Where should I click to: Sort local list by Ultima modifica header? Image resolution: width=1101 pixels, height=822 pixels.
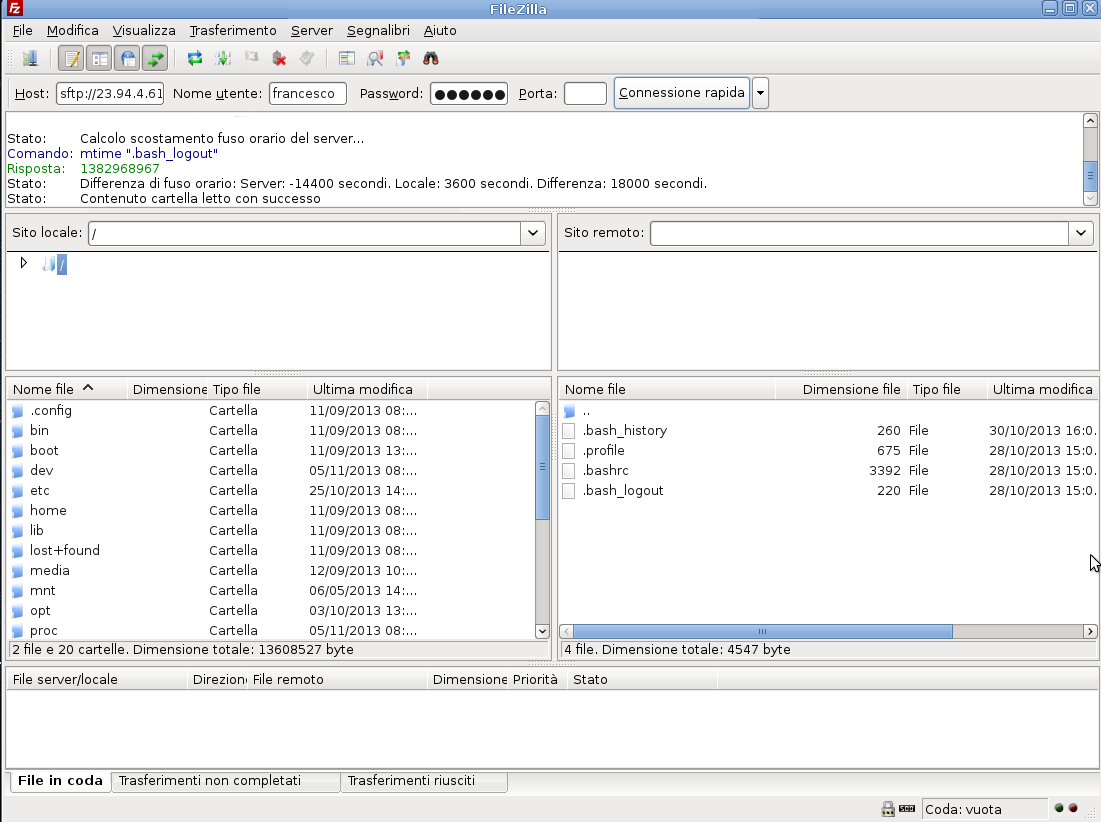click(367, 389)
